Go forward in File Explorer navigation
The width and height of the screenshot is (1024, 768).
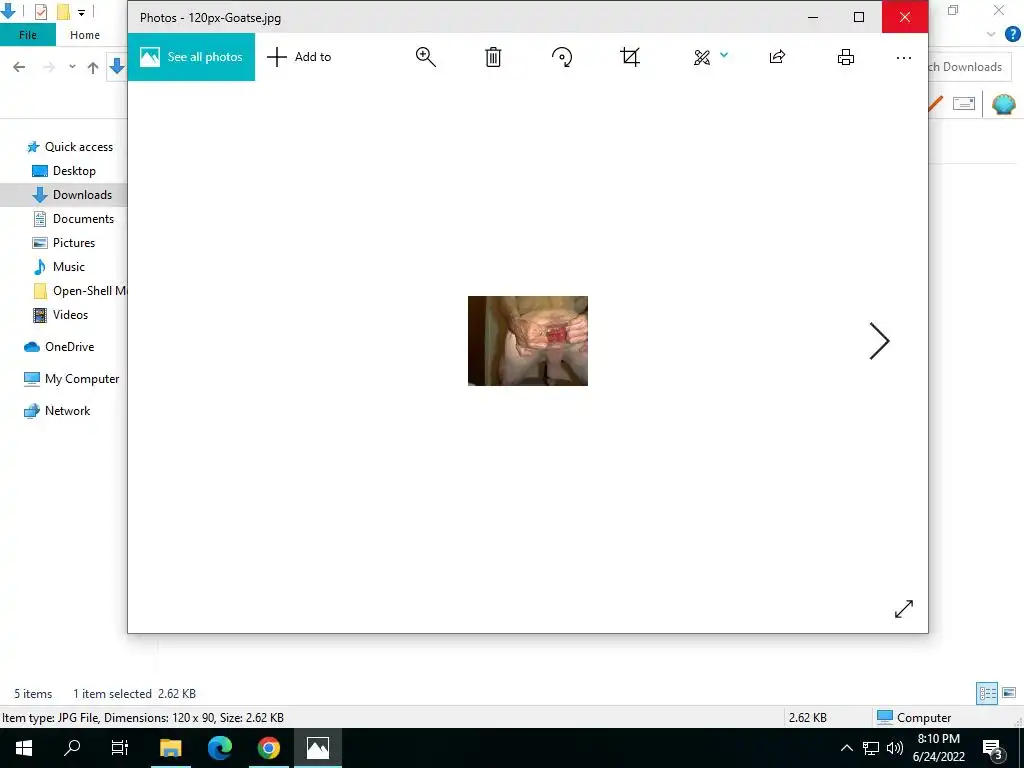(x=48, y=67)
